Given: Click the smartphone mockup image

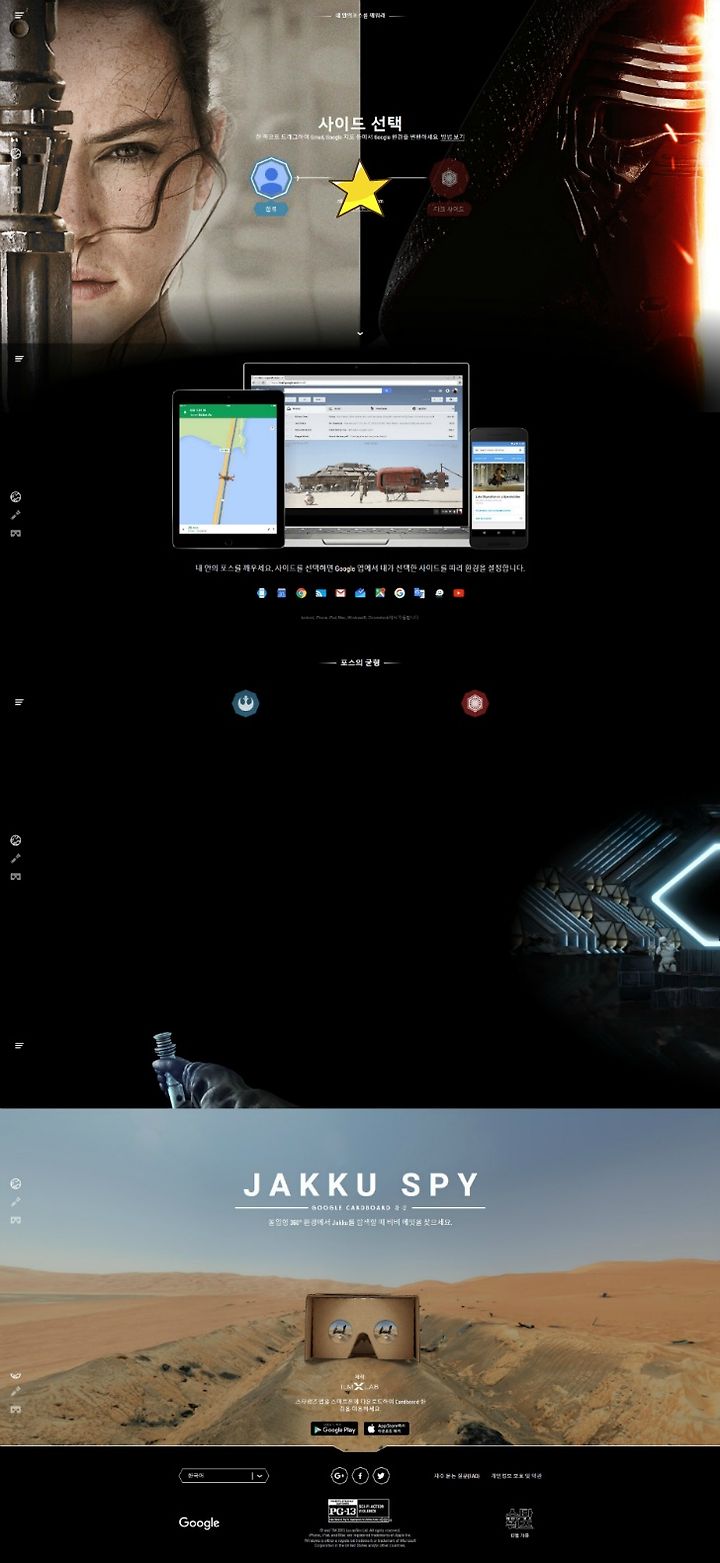Looking at the screenshot, I should 498,488.
